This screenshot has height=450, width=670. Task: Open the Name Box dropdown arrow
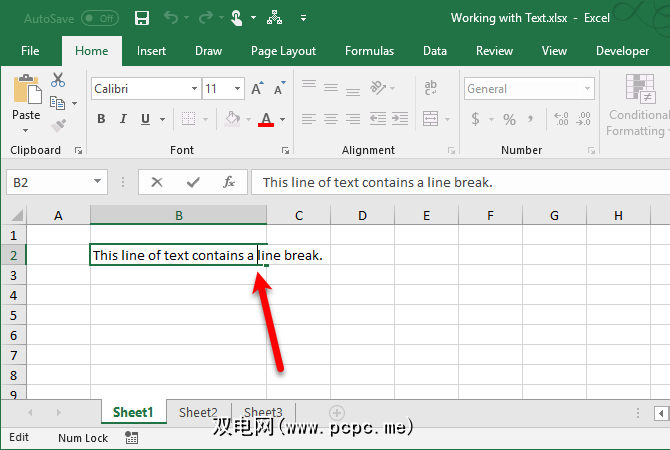click(x=98, y=182)
